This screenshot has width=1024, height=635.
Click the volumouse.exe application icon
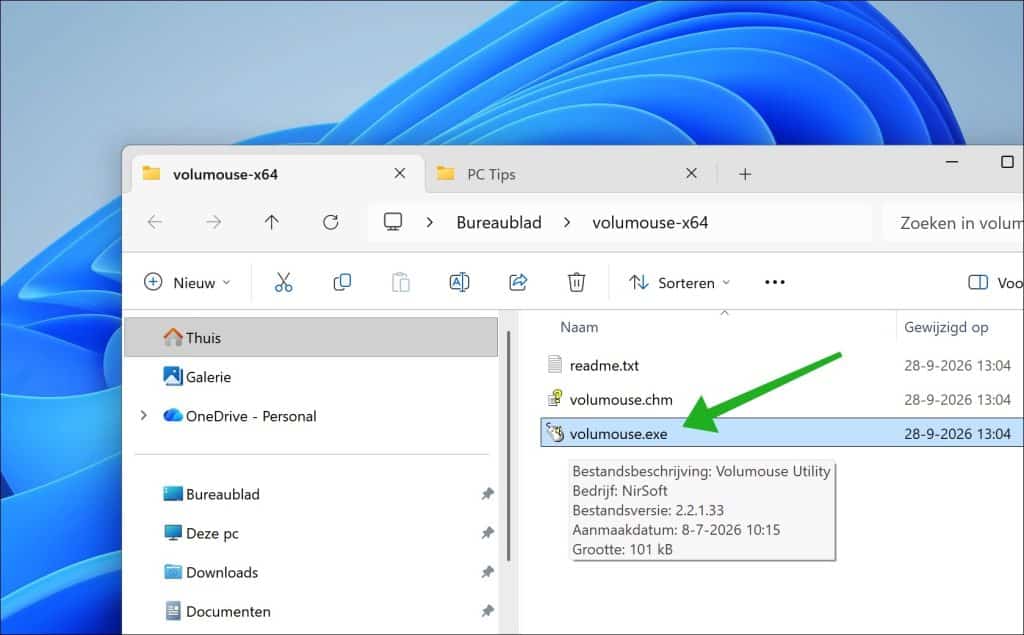click(555, 432)
